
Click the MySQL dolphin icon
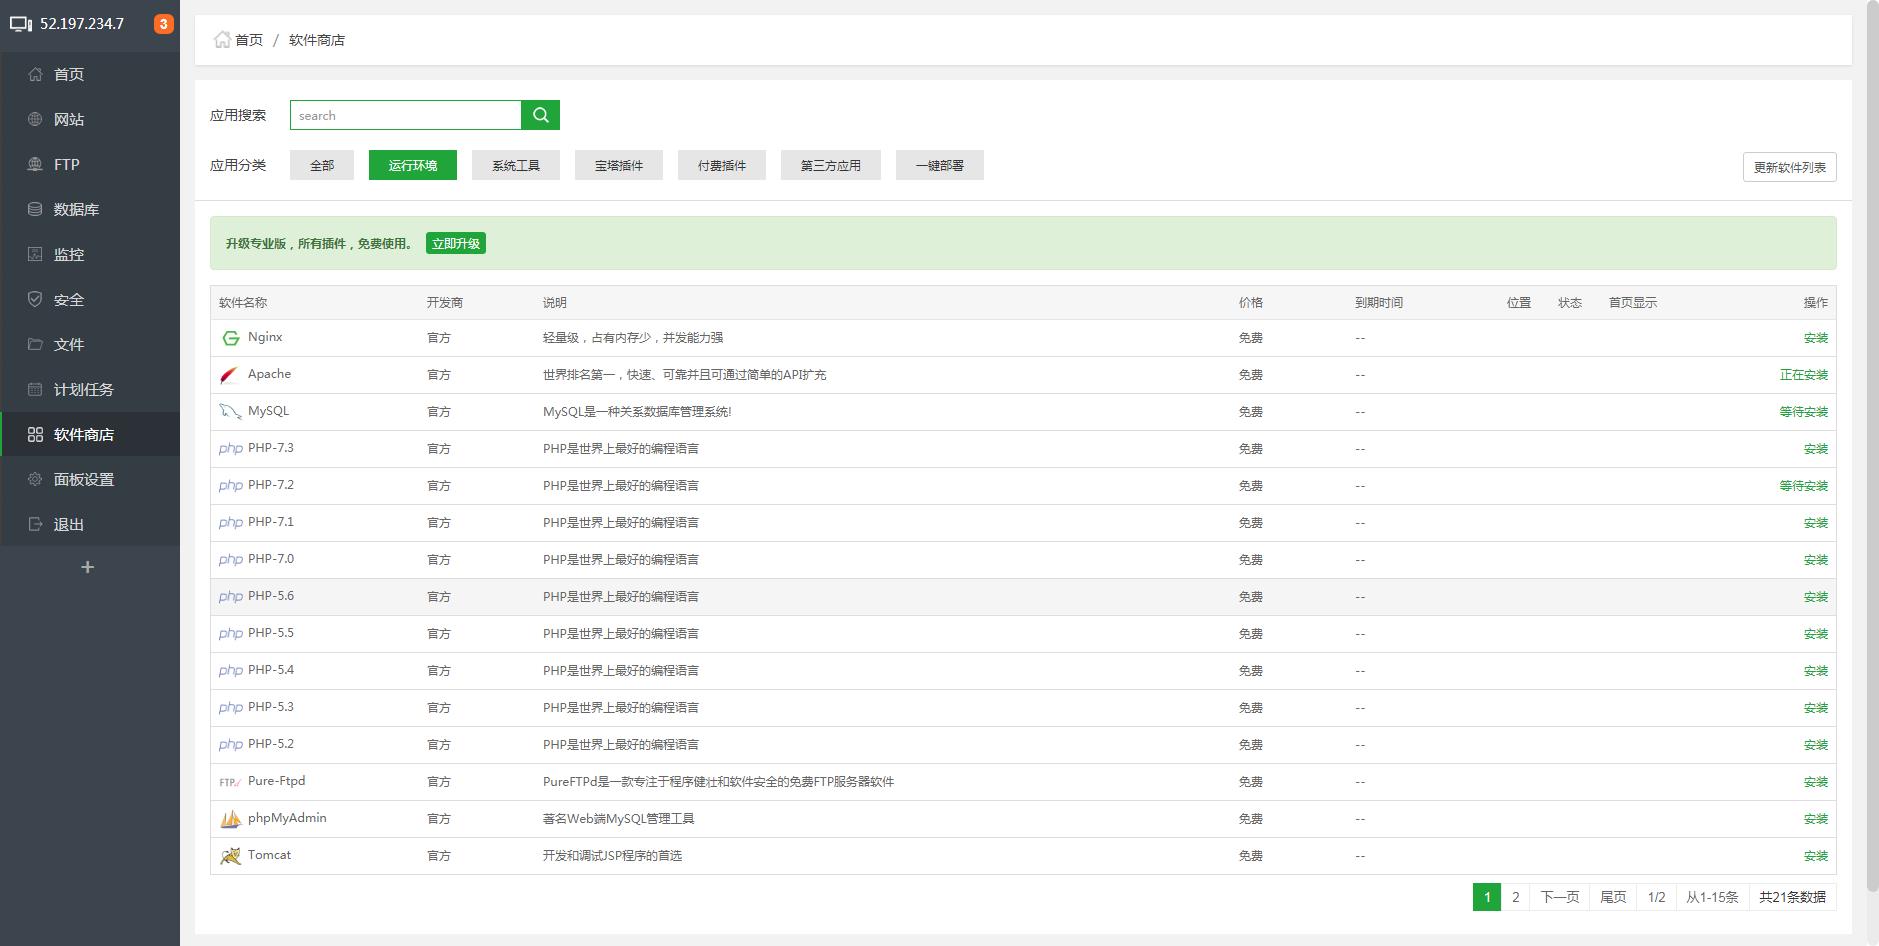point(230,412)
